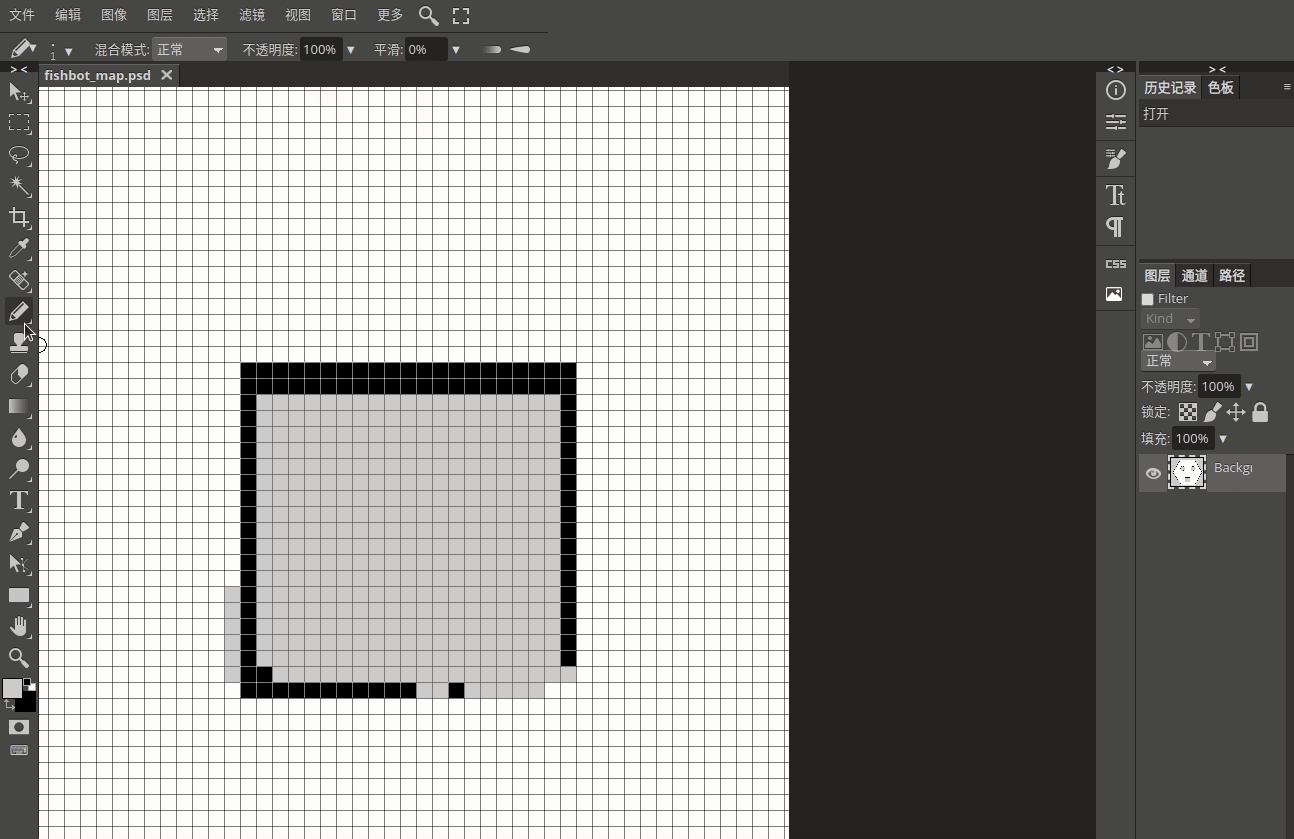Select the Eraser tool
This screenshot has width=1294, height=839.
point(20,375)
